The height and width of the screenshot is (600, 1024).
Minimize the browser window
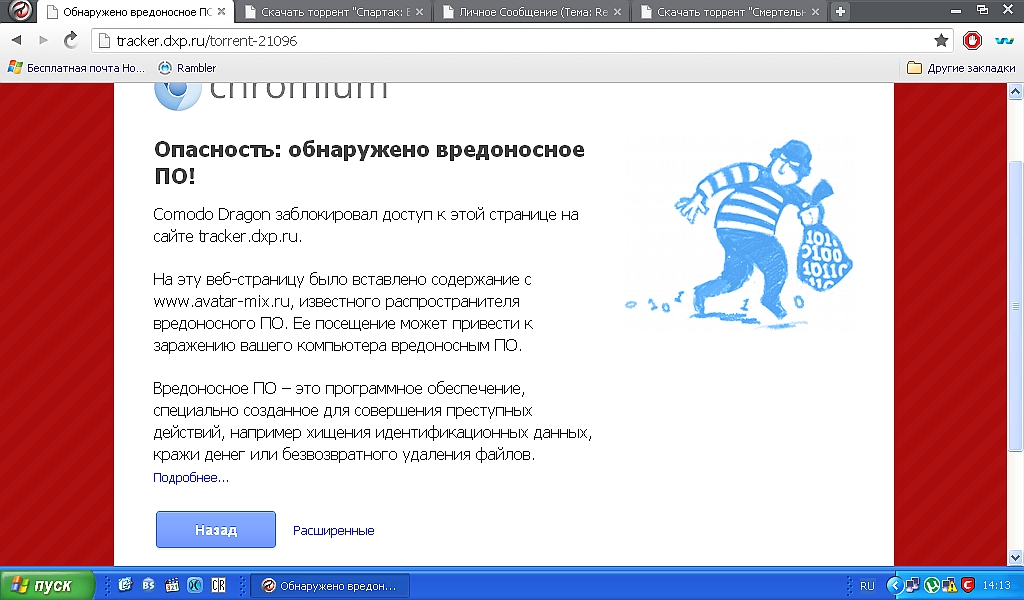pyautogui.click(x=956, y=11)
